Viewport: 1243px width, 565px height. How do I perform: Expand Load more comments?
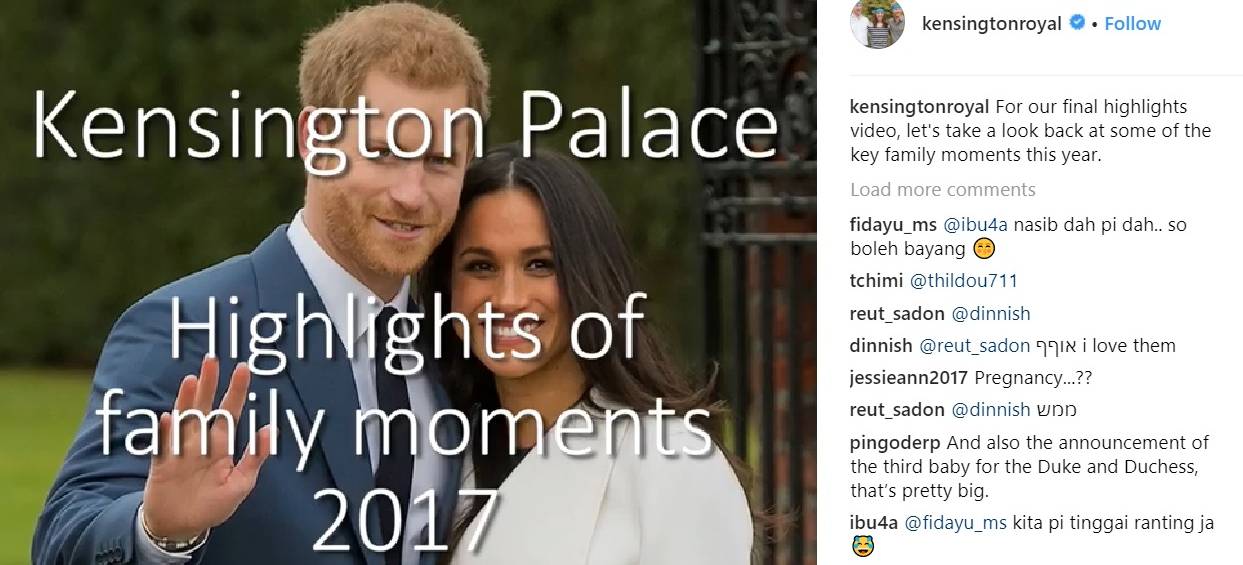click(943, 189)
